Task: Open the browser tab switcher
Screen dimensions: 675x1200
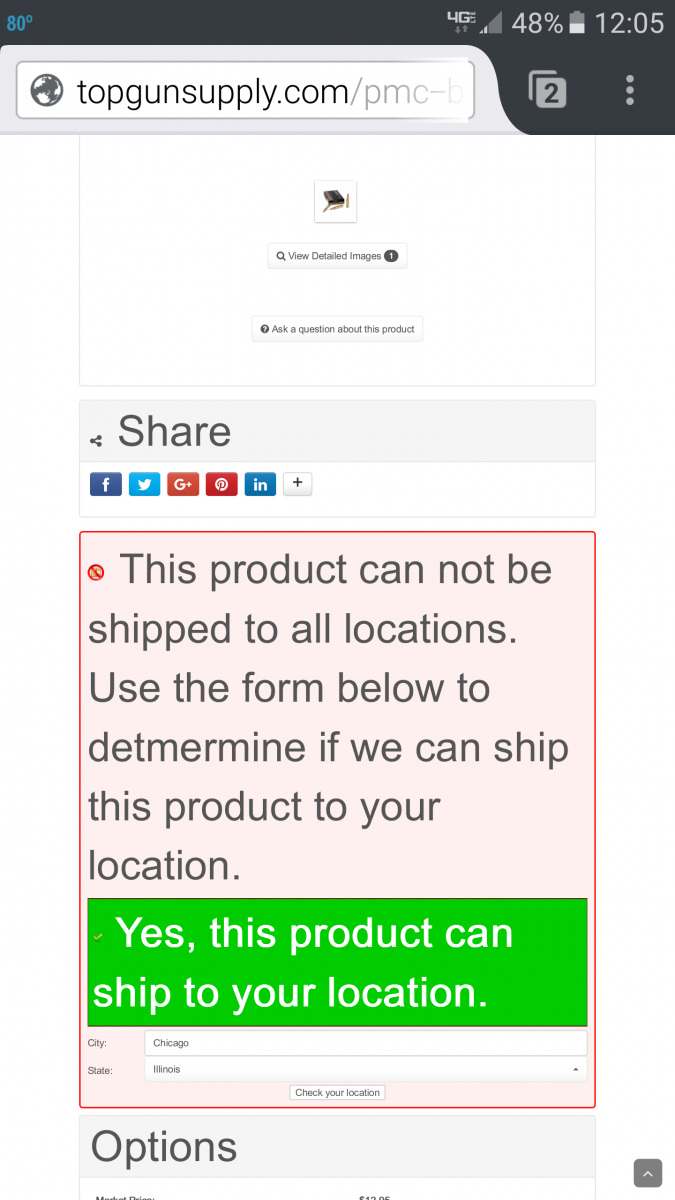Action: [x=547, y=91]
